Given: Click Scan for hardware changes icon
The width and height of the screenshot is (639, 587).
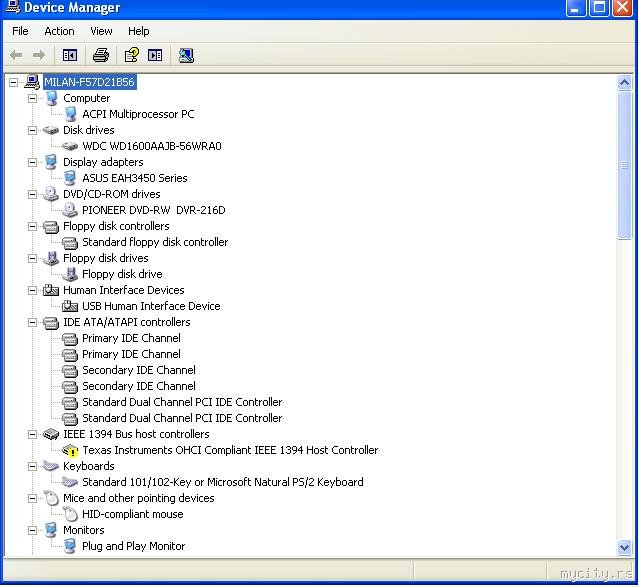Looking at the screenshot, I should [x=186, y=55].
